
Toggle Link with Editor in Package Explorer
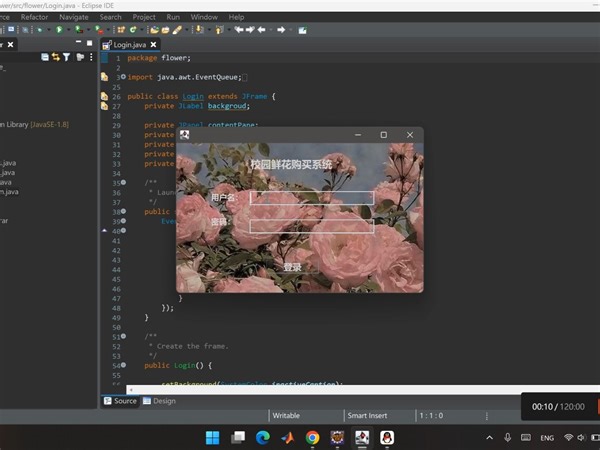coord(56,57)
